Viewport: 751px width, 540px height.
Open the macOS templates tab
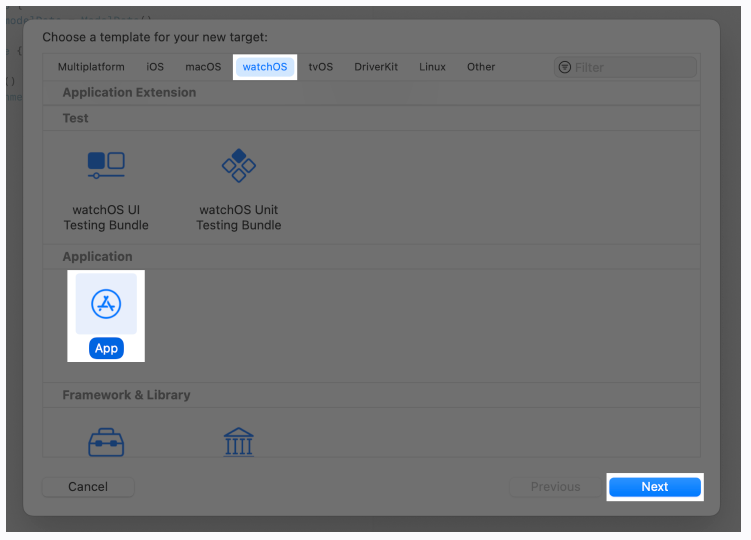(203, 67)
